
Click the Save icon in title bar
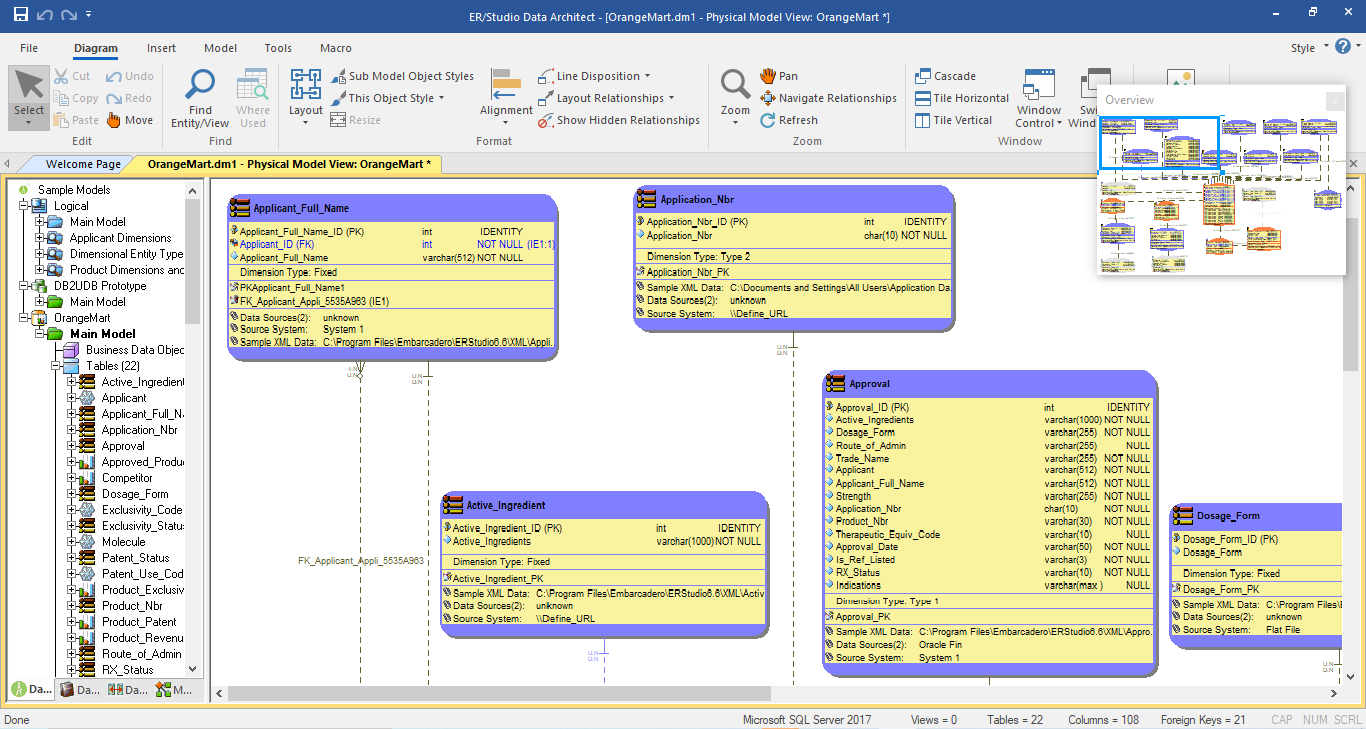(20, 15)
